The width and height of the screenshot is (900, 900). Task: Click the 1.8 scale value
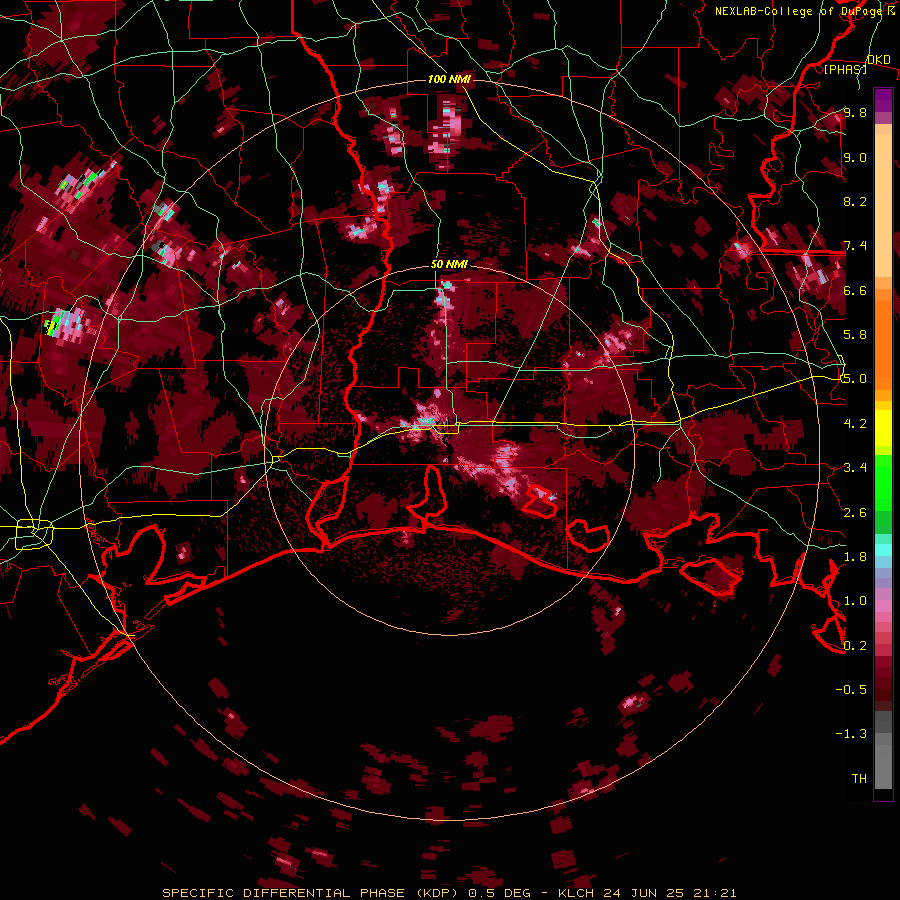click(855, 557)
